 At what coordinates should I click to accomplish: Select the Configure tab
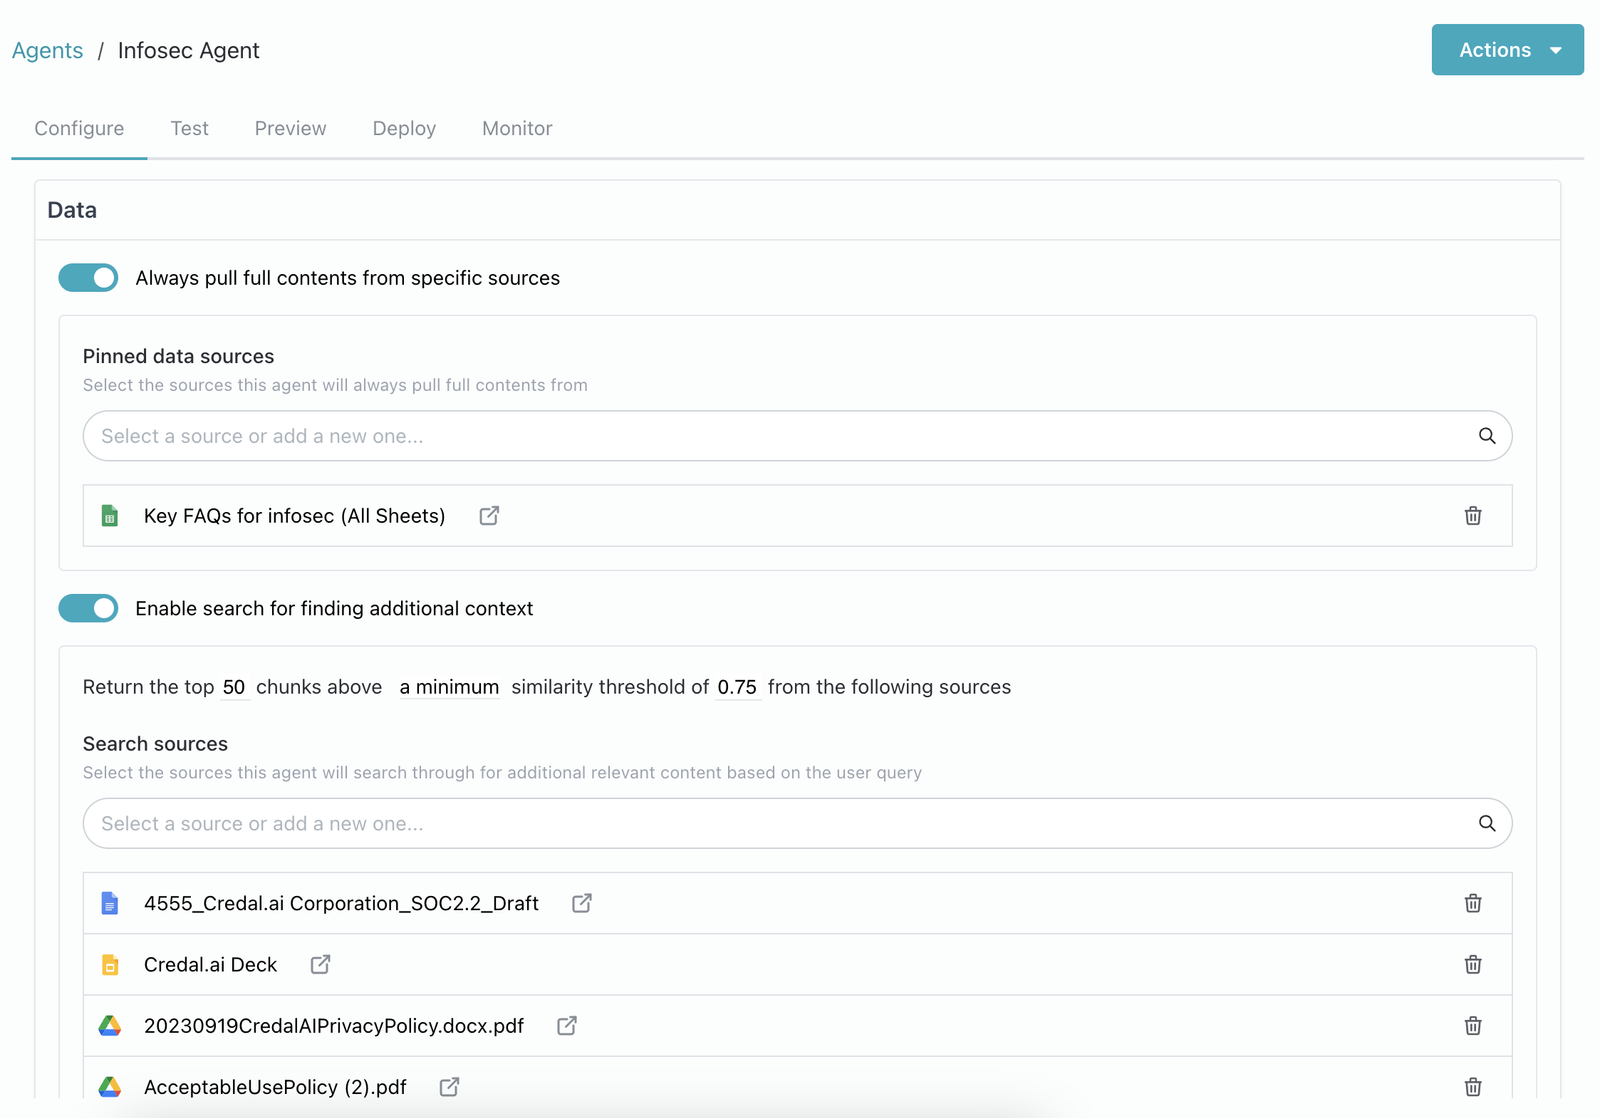click(x=79, y=128)
